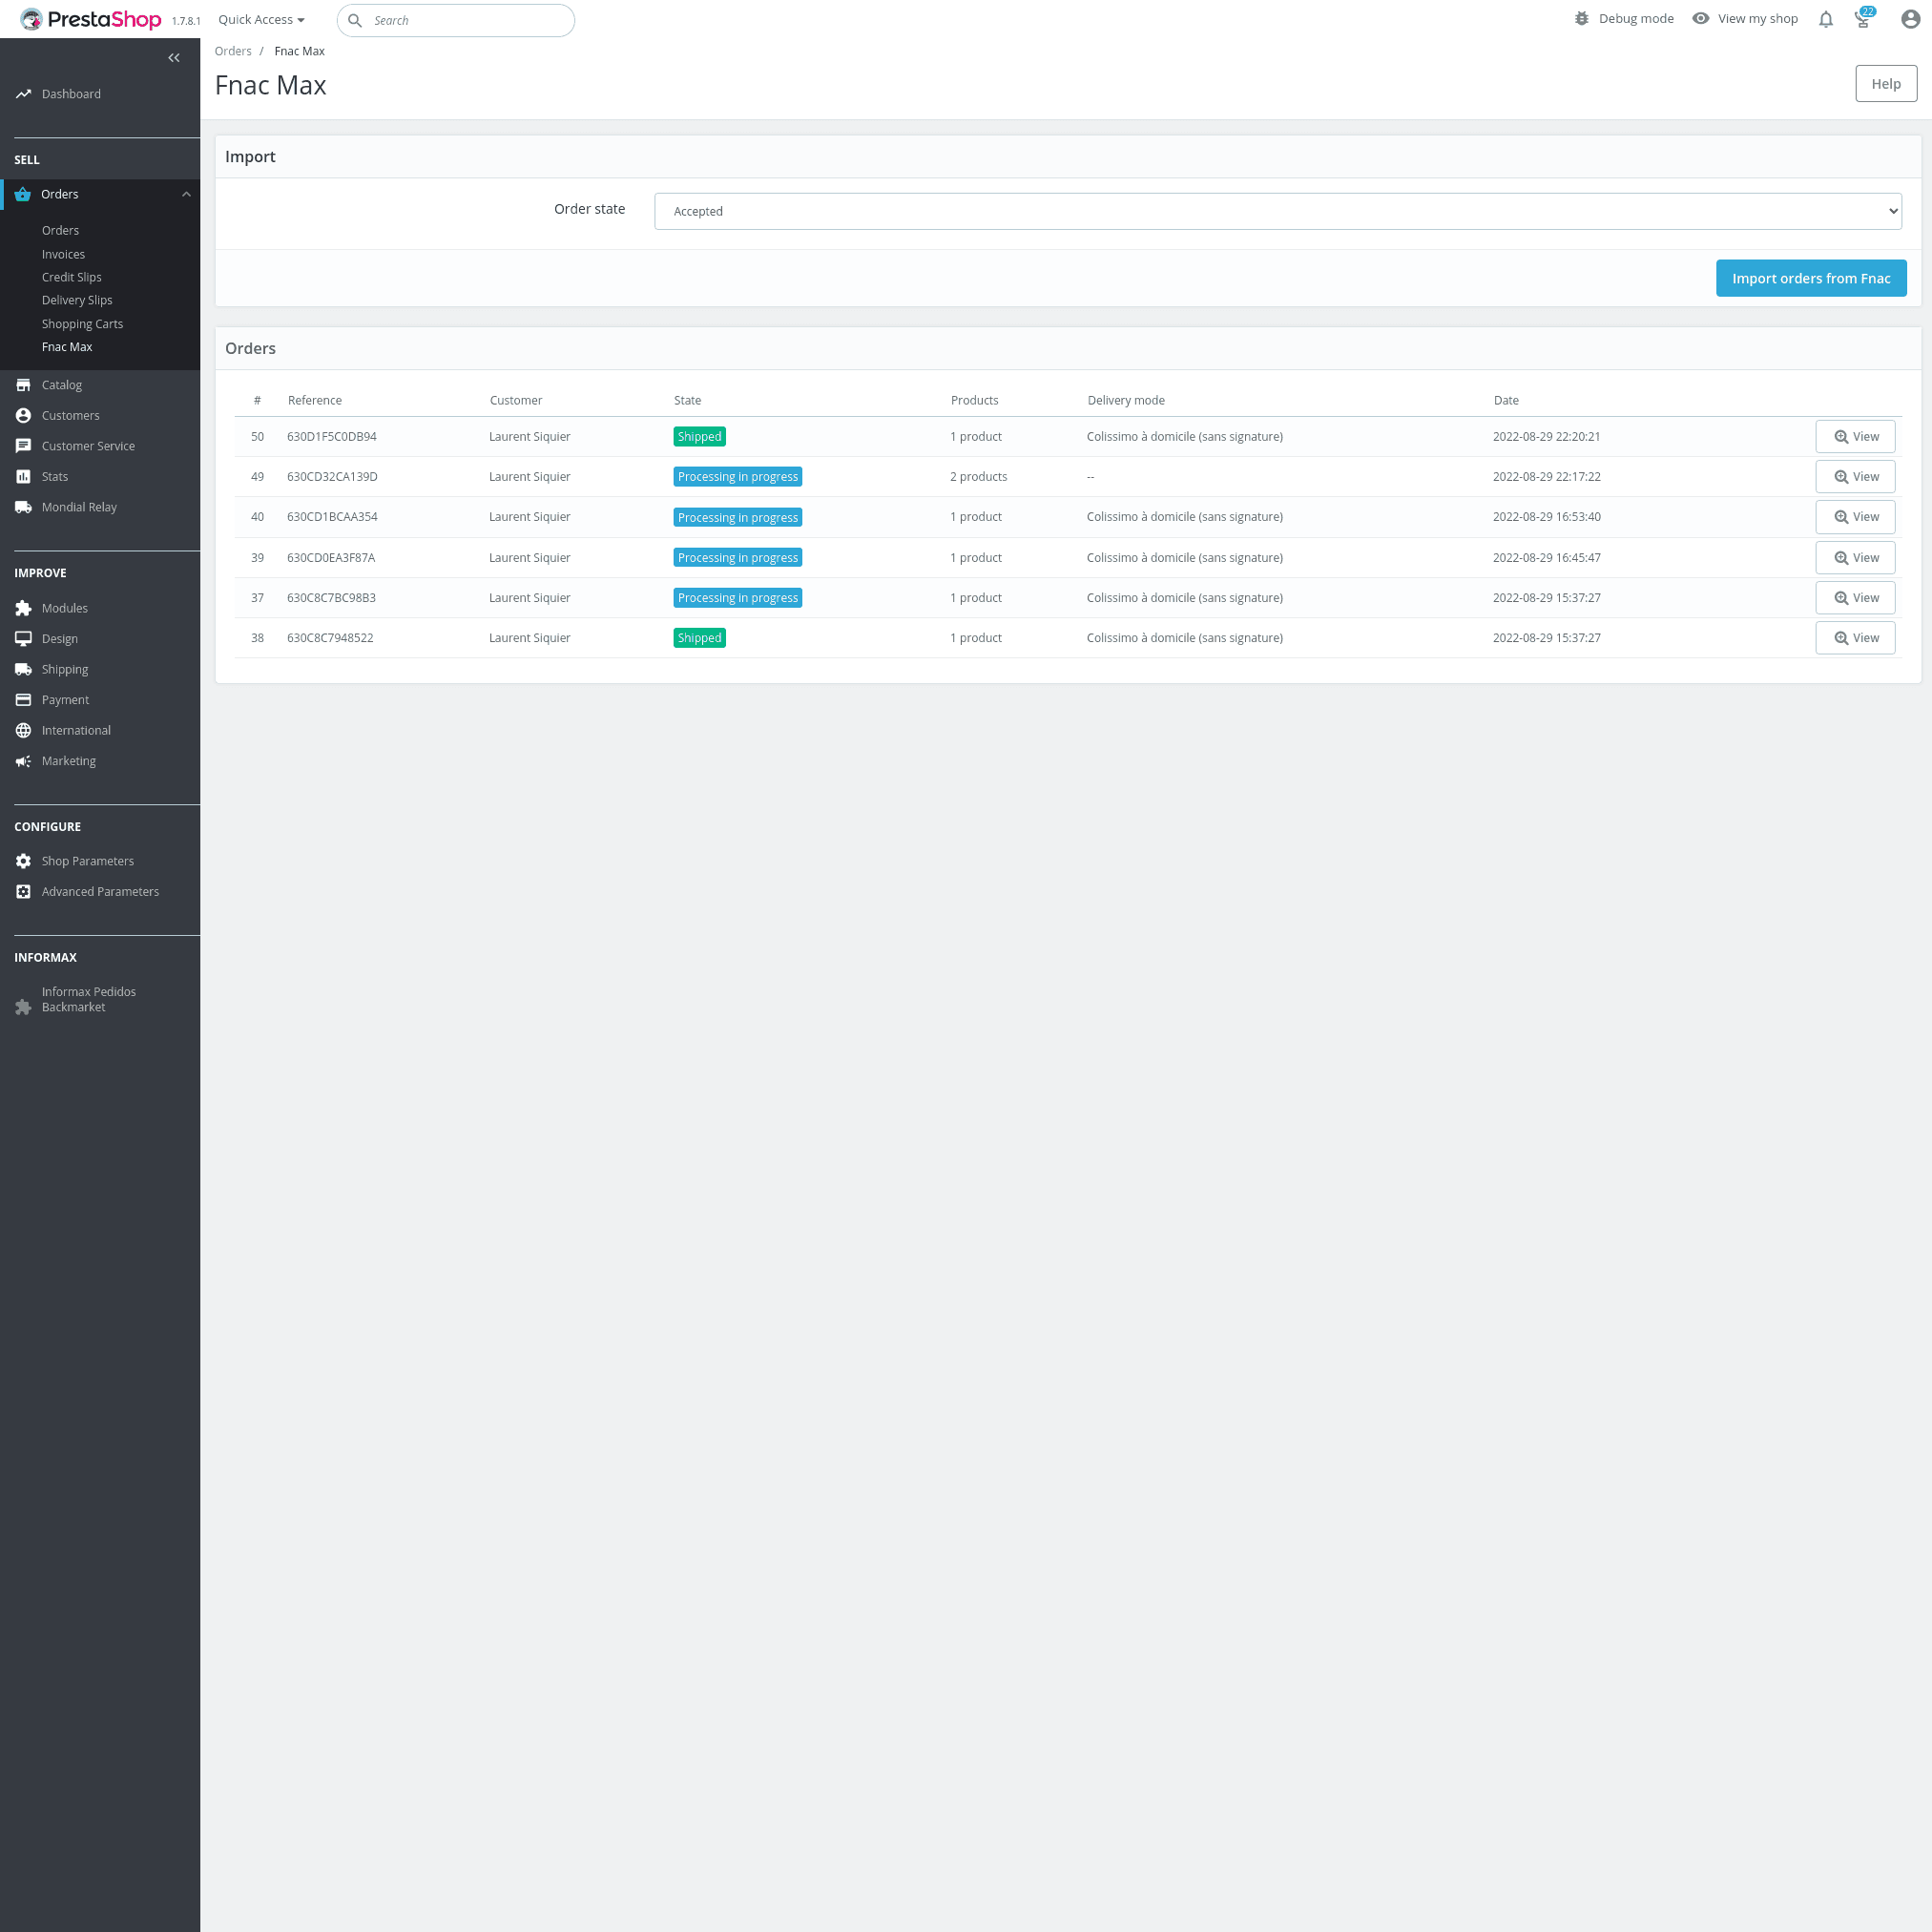Click the Mondial Relay truck icon
This screenshot has height=1932, width=1932.
[x=23, y=507]
